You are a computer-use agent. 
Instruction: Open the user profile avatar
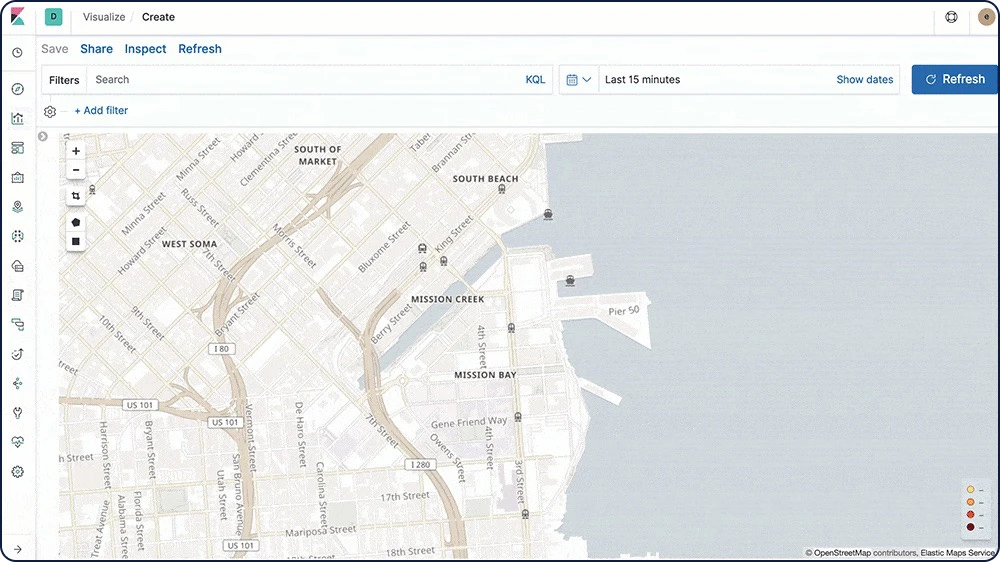click(x=987, y=17)
